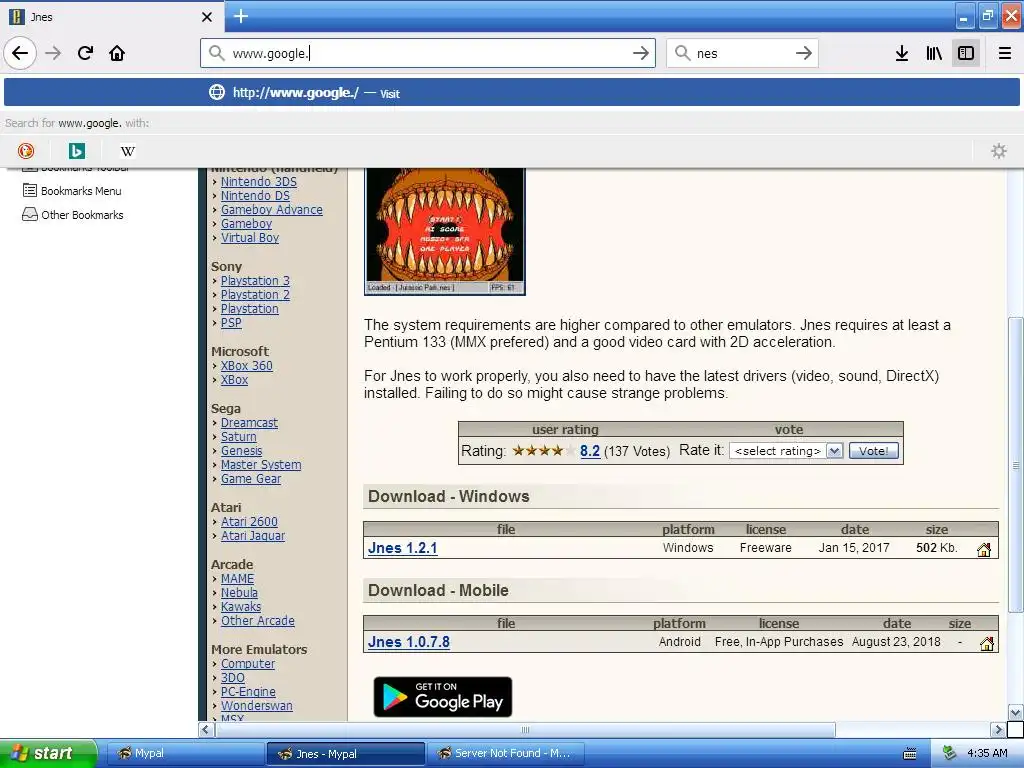Click the safely remove hardware tray icon
This screenshot has width=1024, height=768.
point(949,753)
